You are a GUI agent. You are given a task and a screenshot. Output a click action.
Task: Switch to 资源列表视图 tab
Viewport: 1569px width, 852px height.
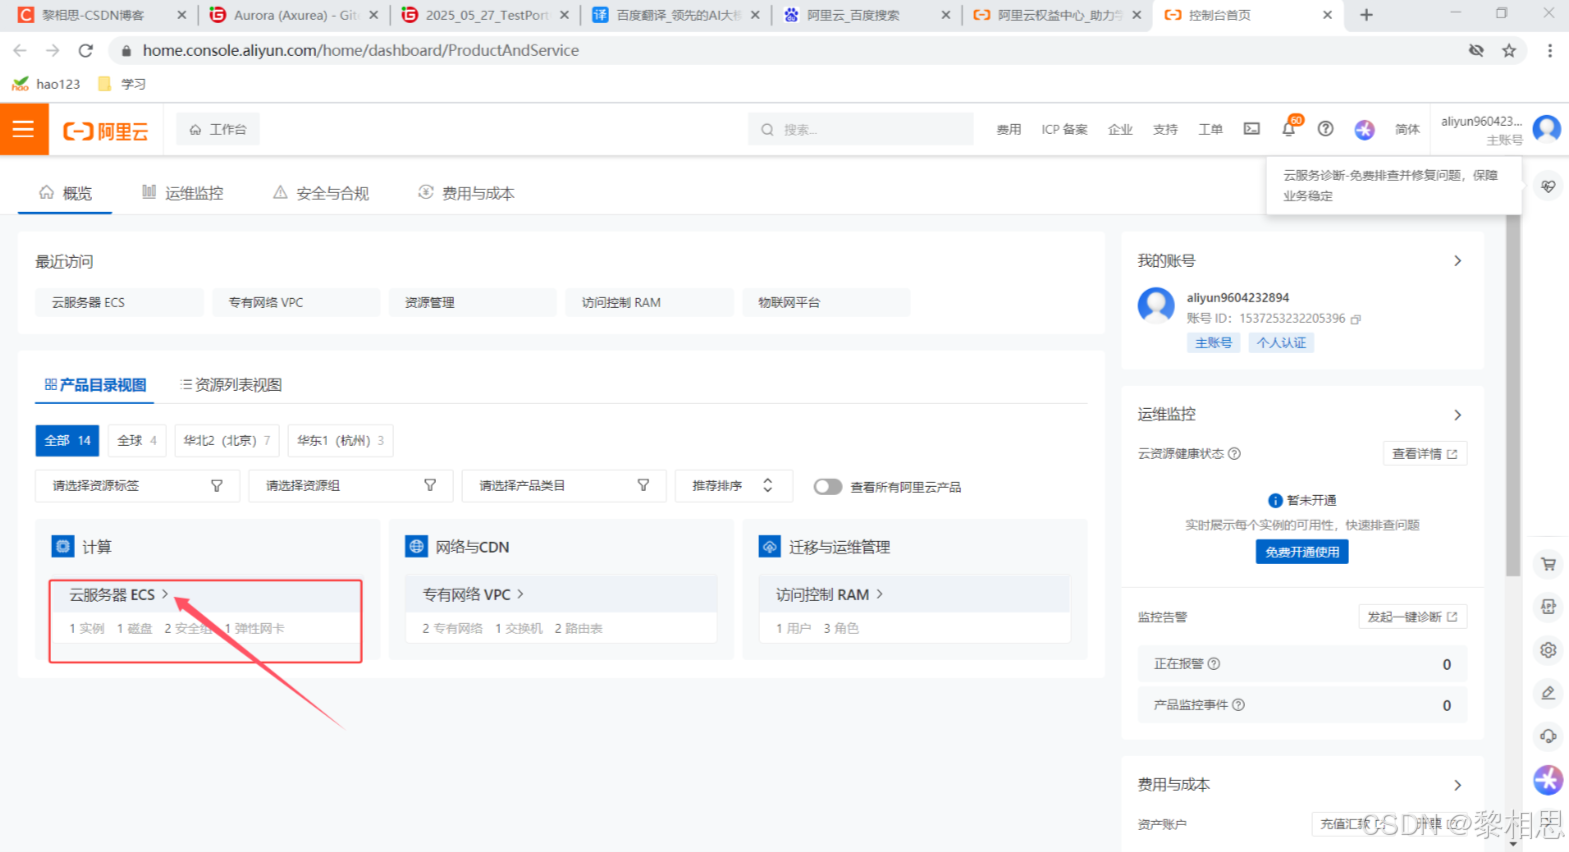pyautogui.click(x=231, y=385)
